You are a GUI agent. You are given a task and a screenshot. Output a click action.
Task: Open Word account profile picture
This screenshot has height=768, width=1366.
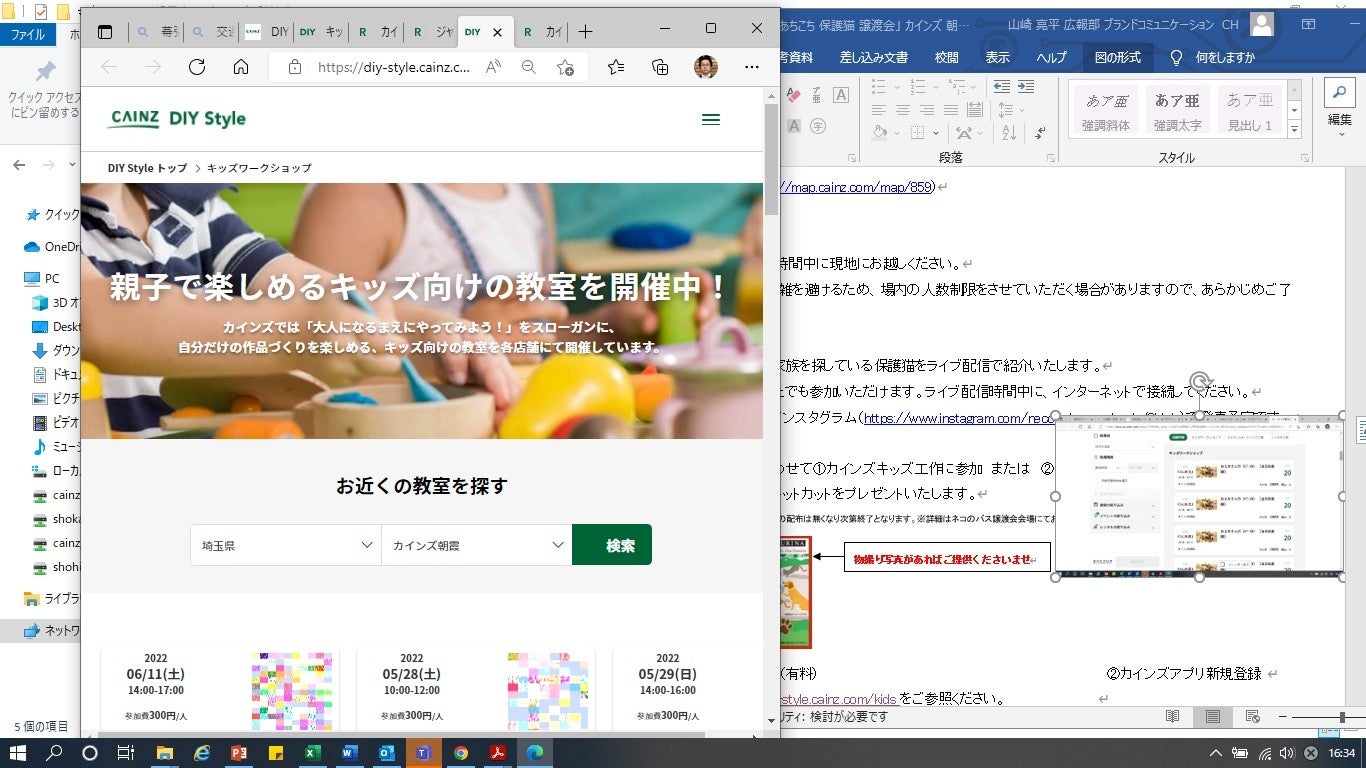click(1262, 25)
